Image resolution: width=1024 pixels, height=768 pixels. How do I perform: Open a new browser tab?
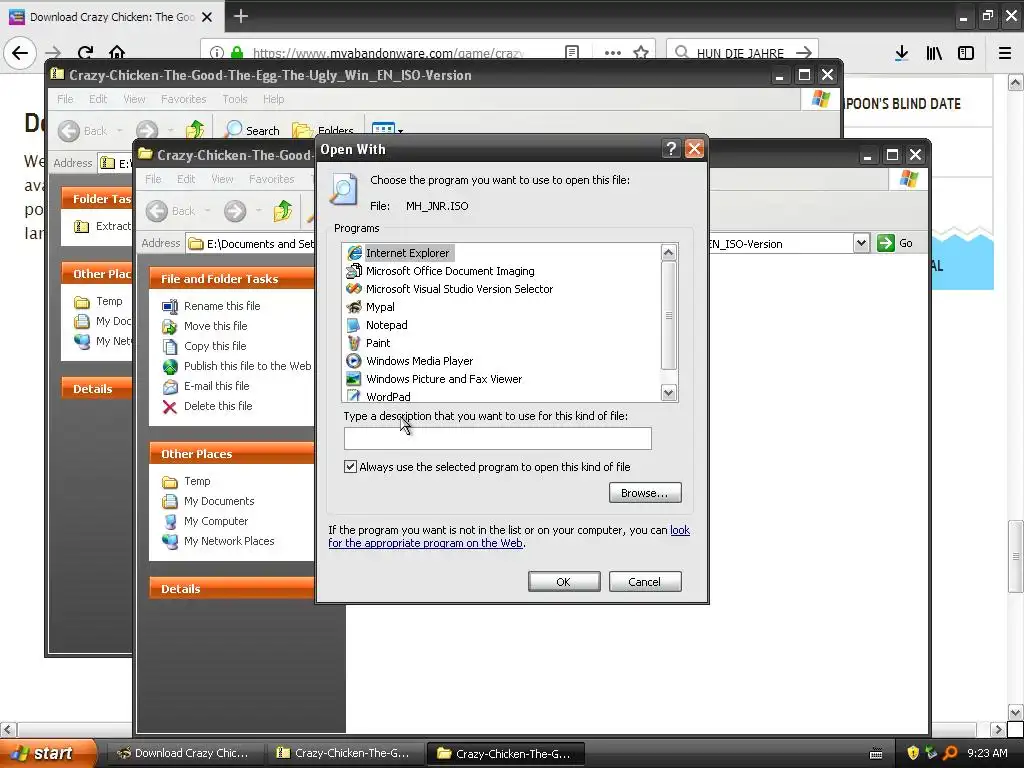pyautogui.click(x=241, y=16)
